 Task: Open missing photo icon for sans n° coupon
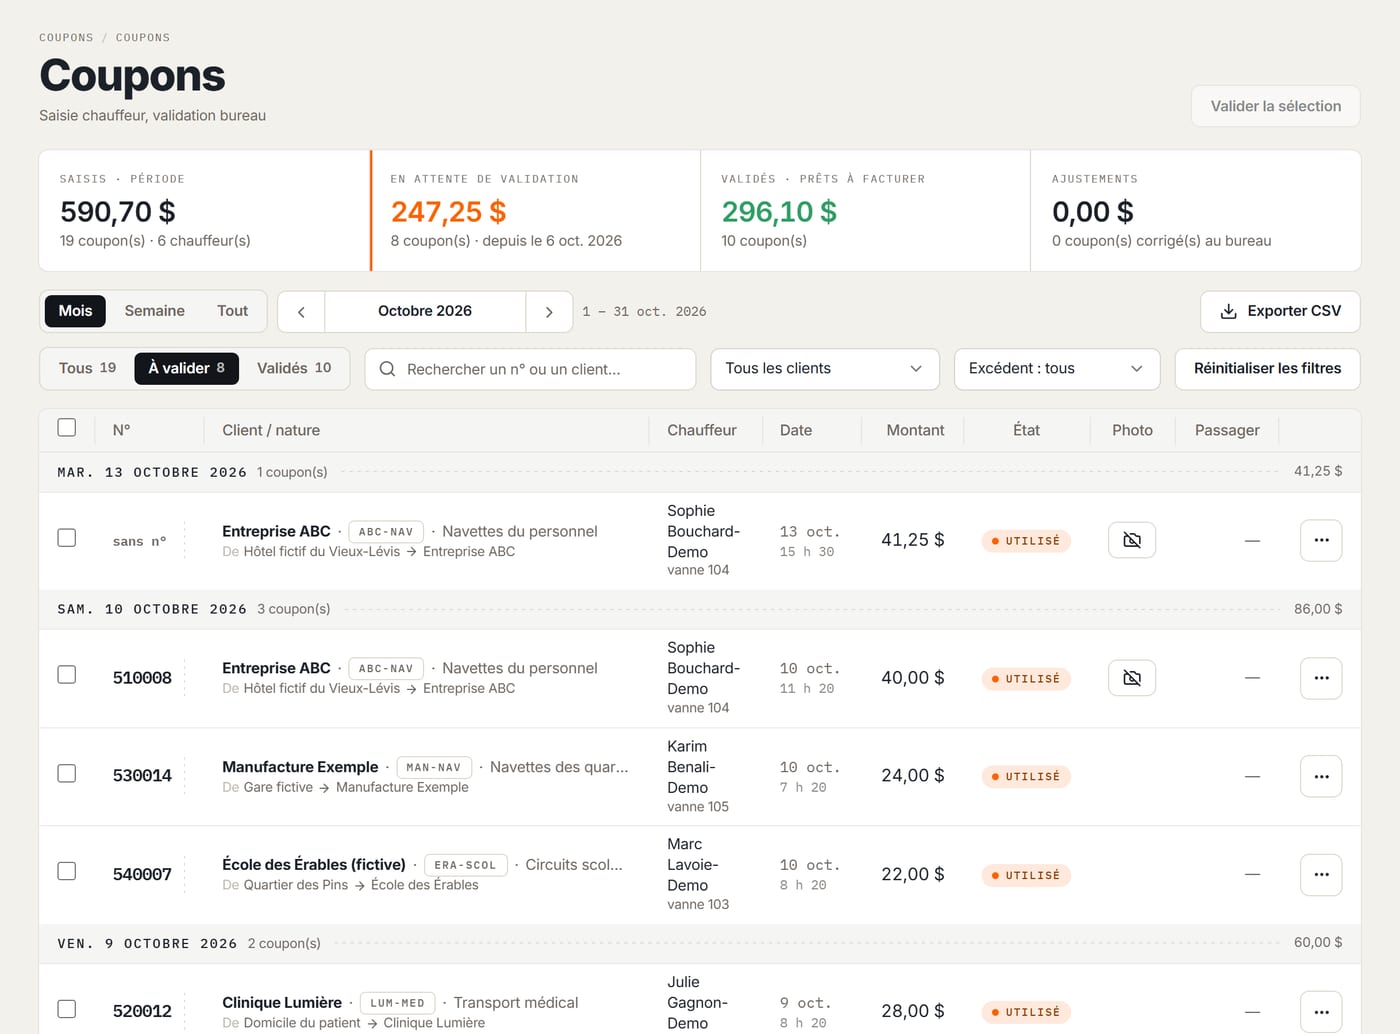[x=1132, y=540]
